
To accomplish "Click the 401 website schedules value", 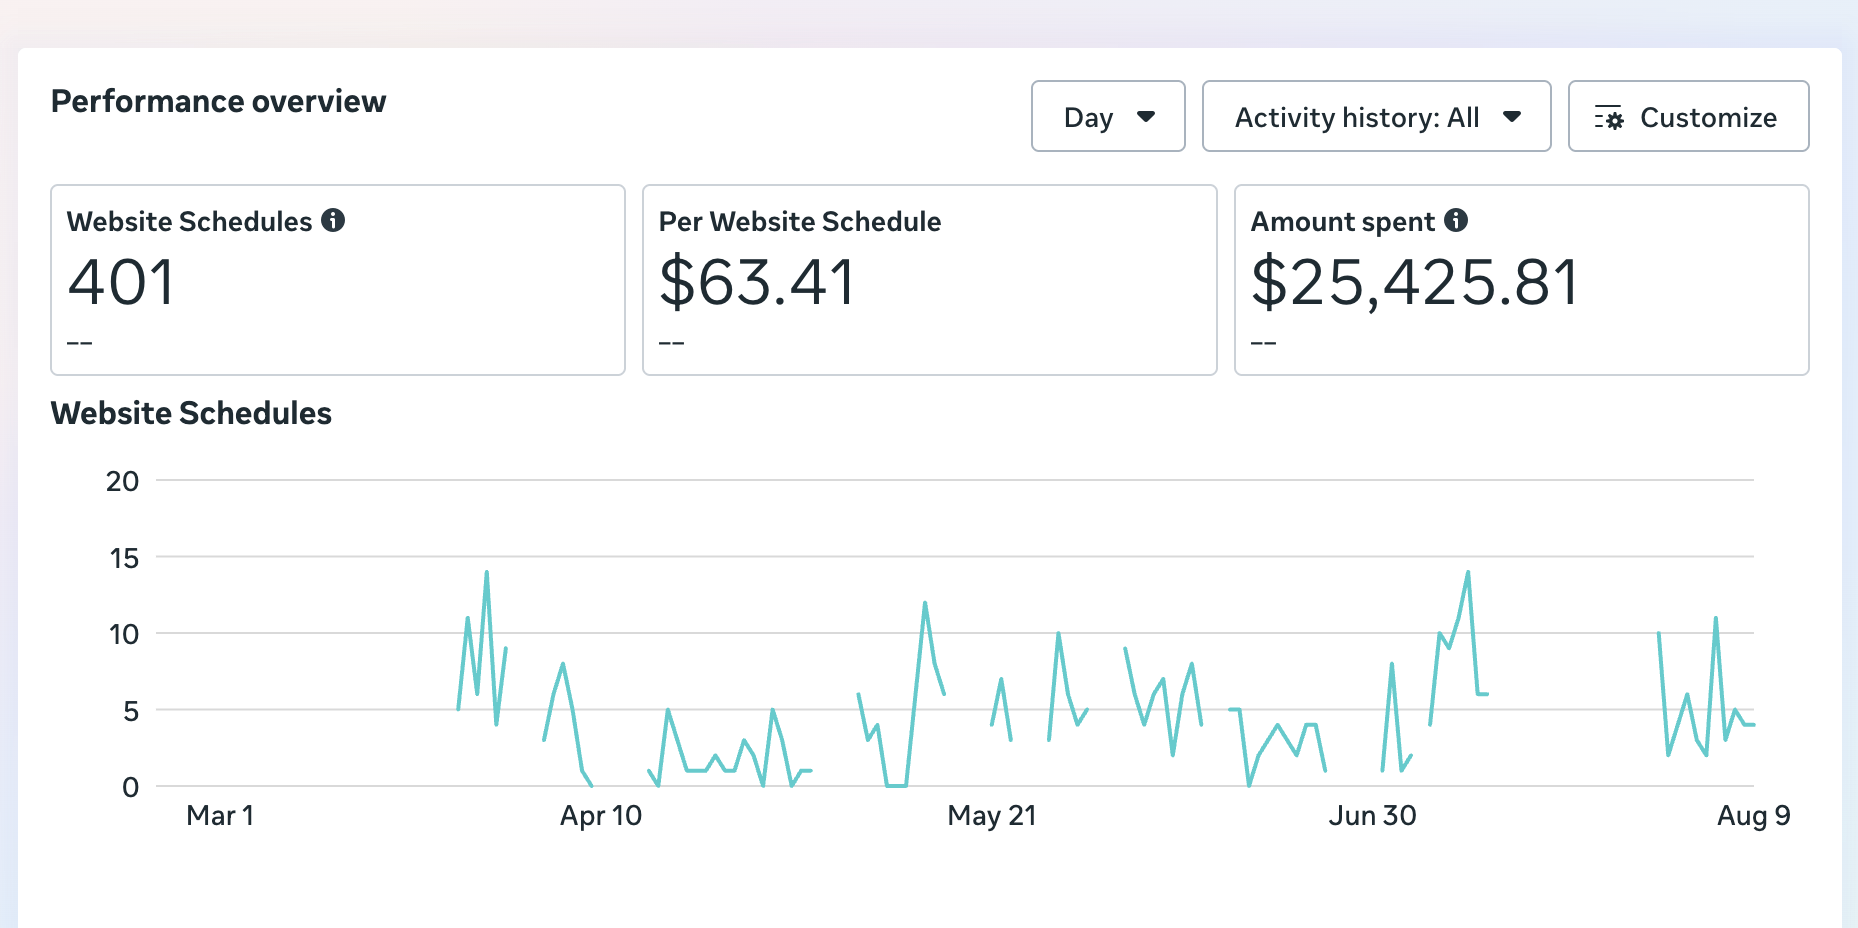I will [x=121, y=282].
